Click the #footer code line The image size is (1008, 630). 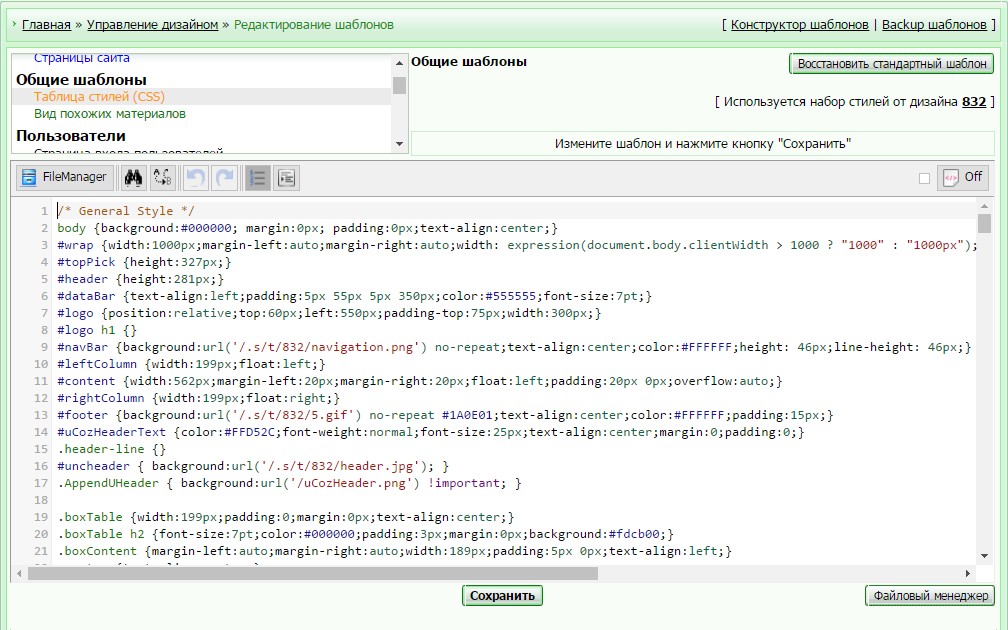(x=445, y=415)
